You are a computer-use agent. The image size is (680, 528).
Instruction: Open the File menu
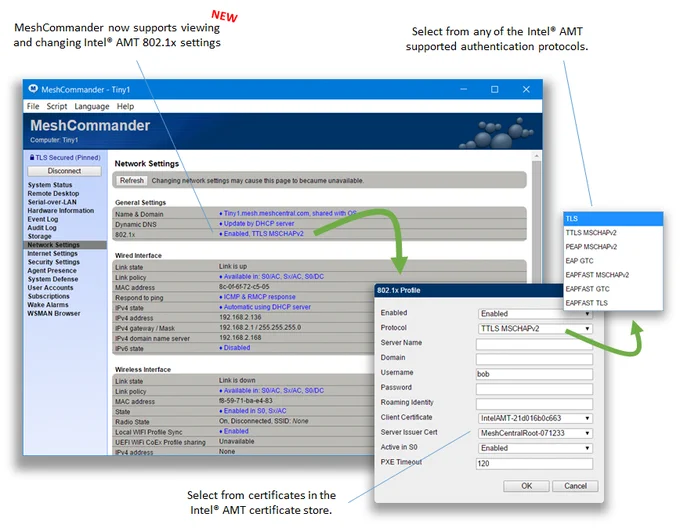click(33, 106)
